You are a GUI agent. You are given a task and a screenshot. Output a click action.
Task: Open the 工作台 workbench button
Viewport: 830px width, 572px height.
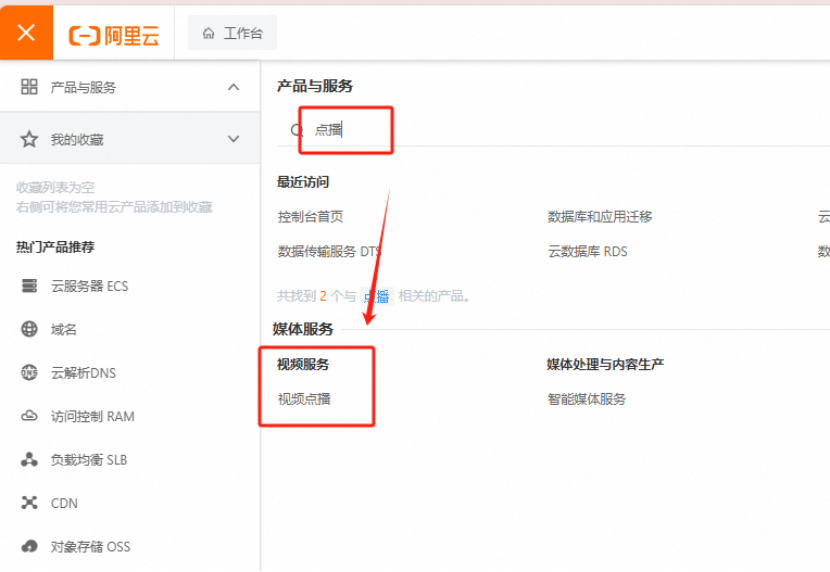tap(232, 33)
